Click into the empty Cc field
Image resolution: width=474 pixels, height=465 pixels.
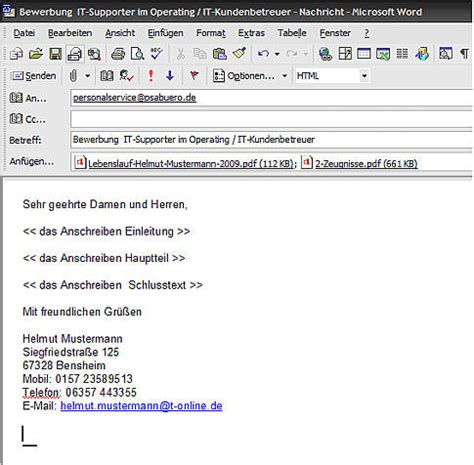(271, 119)
